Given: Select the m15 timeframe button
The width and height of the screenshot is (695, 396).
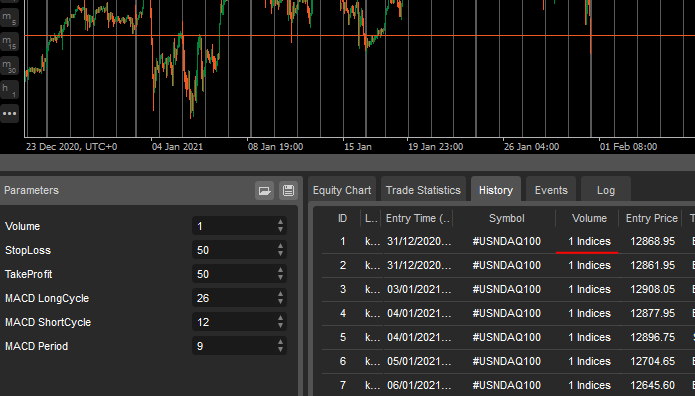Looking at the screenshot, I should click(x=9, y=42).
